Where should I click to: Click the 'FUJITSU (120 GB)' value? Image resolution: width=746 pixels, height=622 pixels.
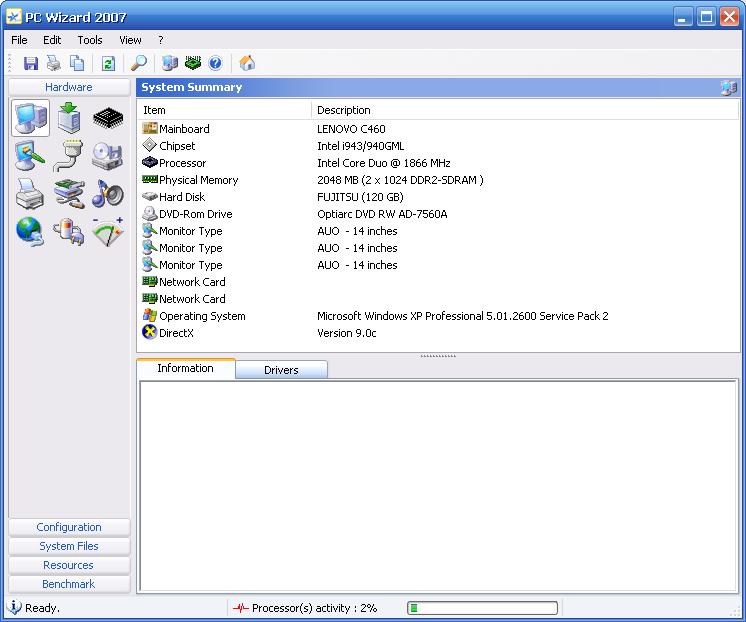point(360,197)
